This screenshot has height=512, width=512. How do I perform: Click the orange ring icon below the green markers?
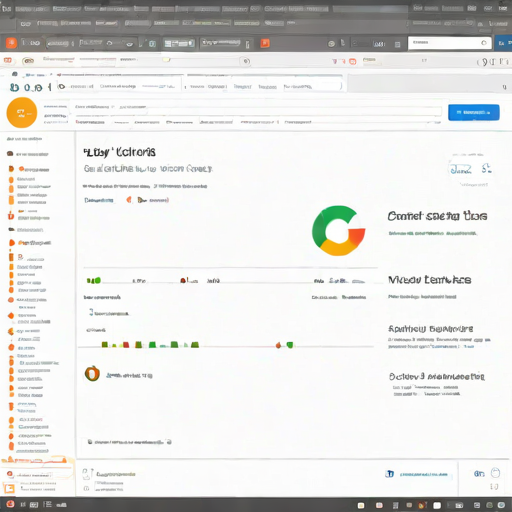click(92, 373)
